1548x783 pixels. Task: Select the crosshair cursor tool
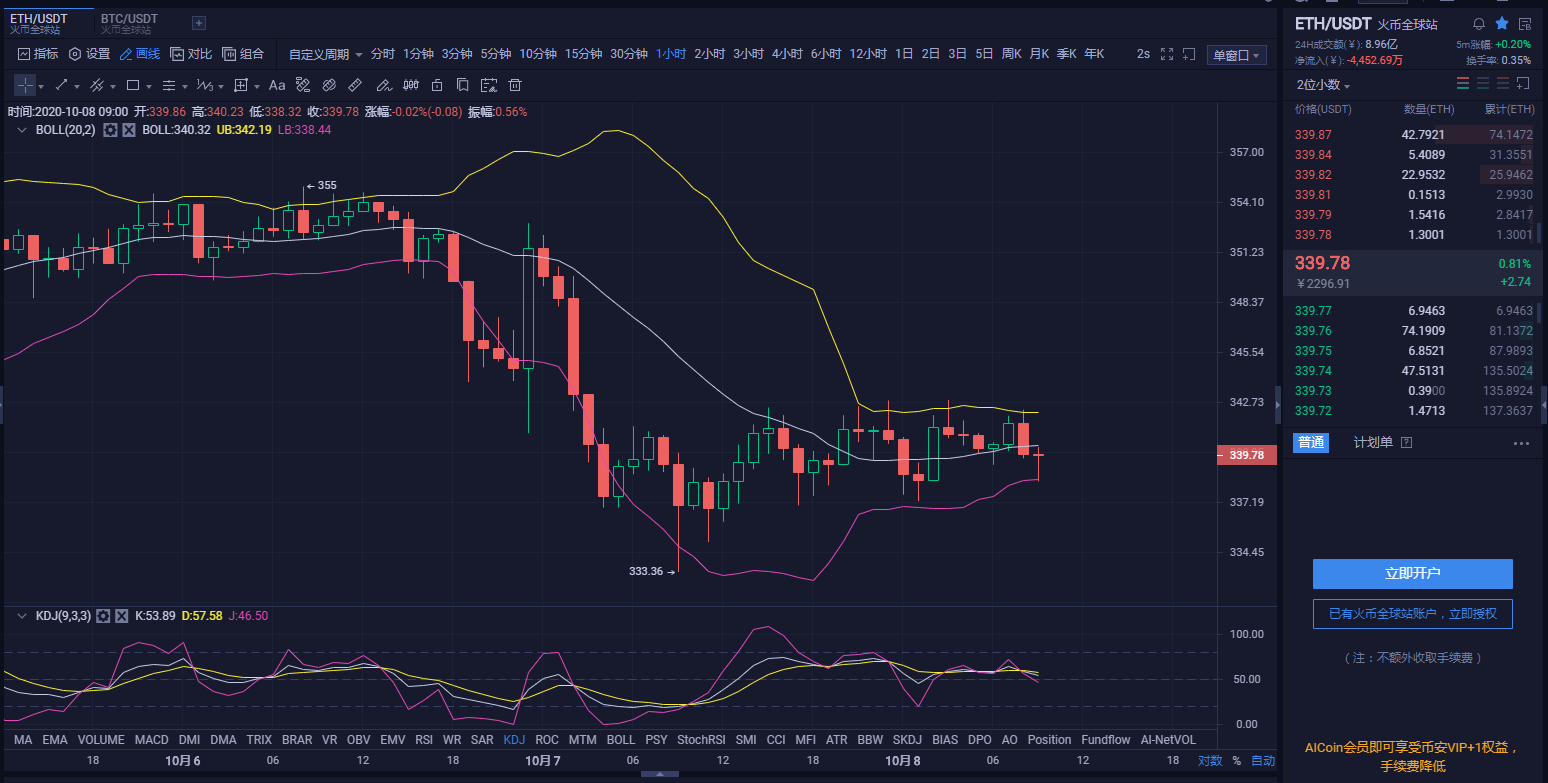pyautogui.click(x=25, y=85)
